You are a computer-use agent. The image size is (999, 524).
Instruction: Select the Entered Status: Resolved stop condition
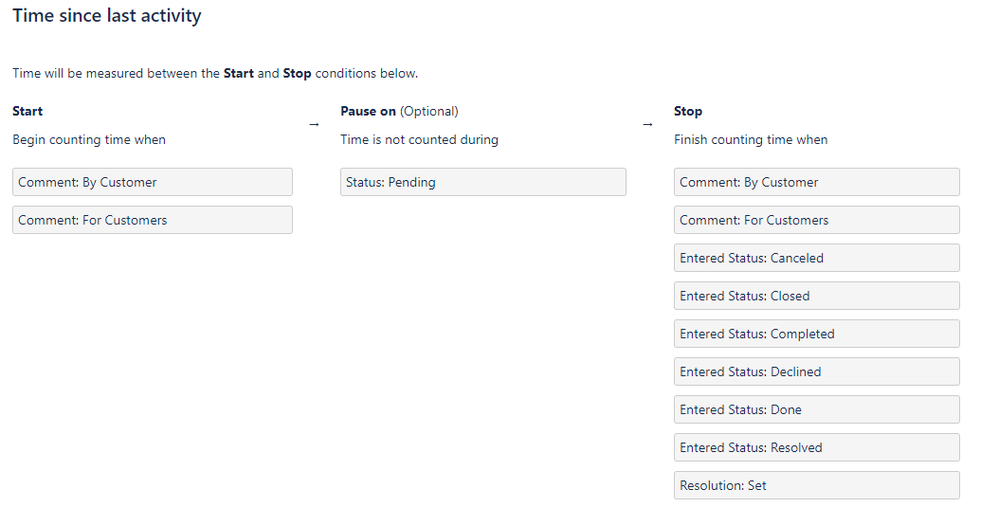pos(817,448)
